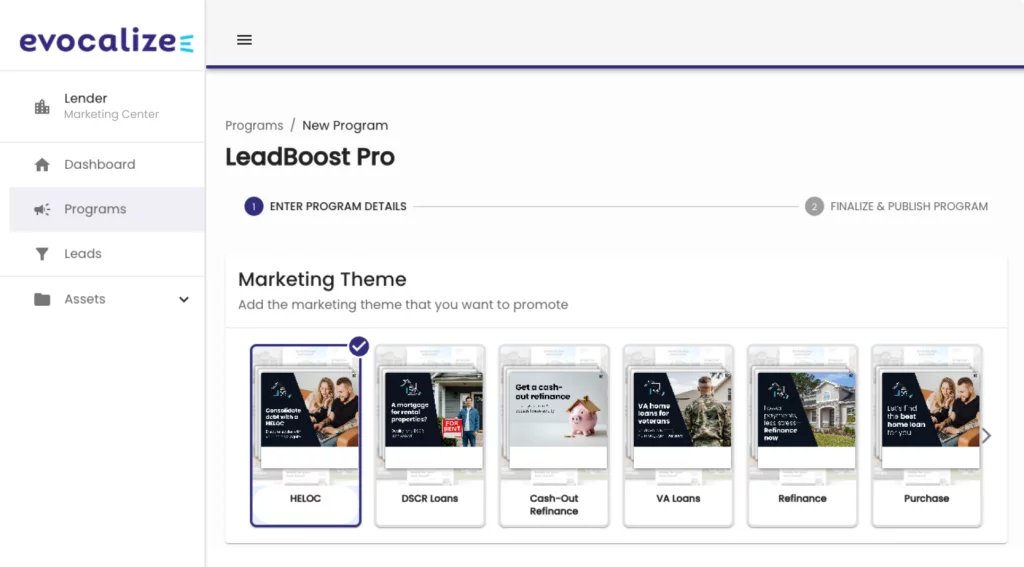Open Lender Marketing Center
The height and width of the screenshot is (567, 1024).
[x=103, y=106]
